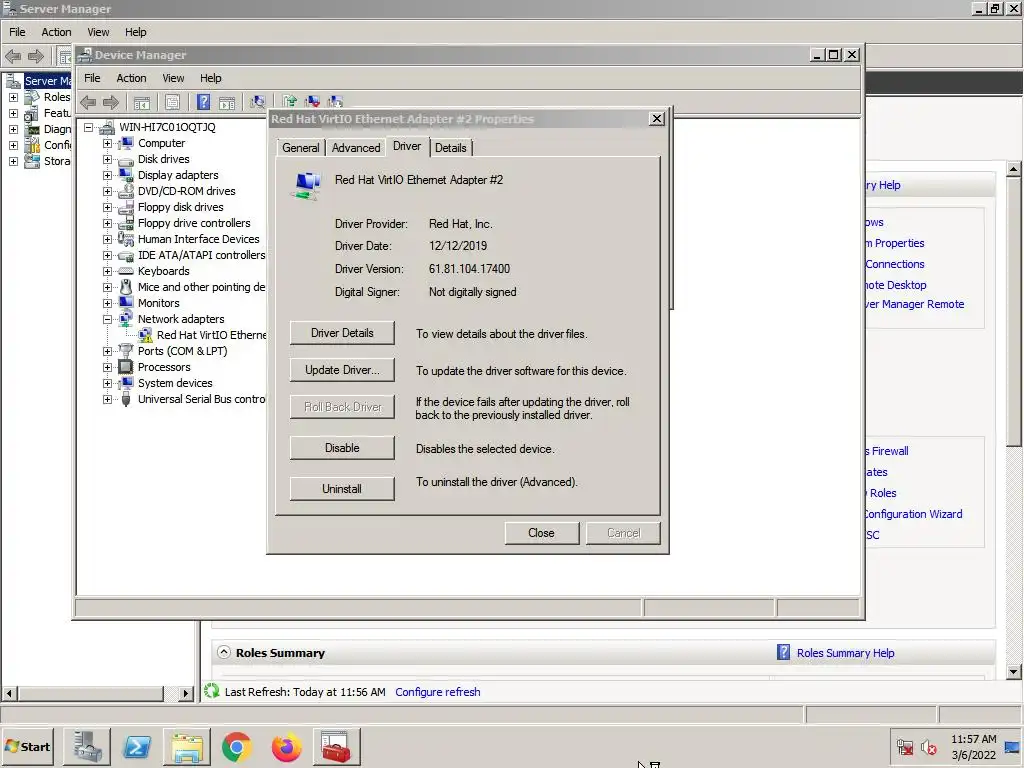Select Red Hat VirtIO Ethernet adapter tree entry
Viewport: 1024px width, 768px height.
(x=212, y=335)
